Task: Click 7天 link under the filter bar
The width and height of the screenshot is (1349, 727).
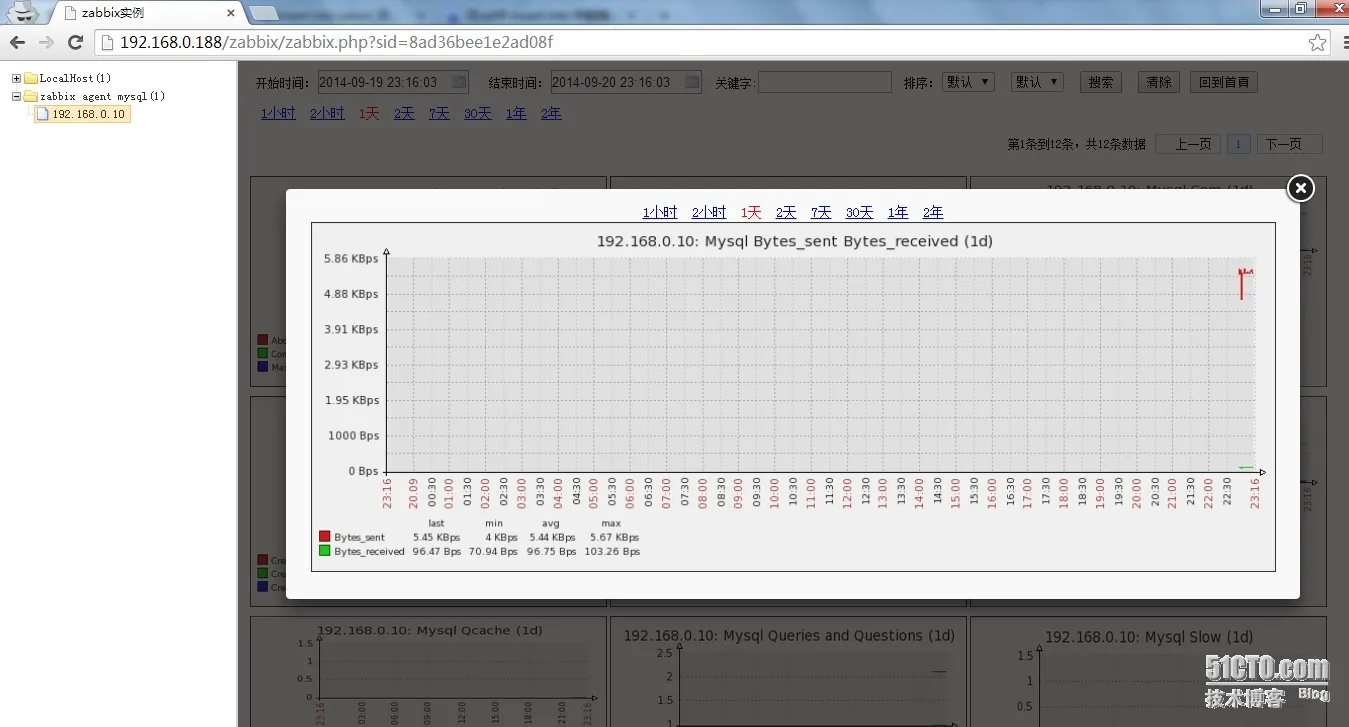Action: [x=439, y=113]
